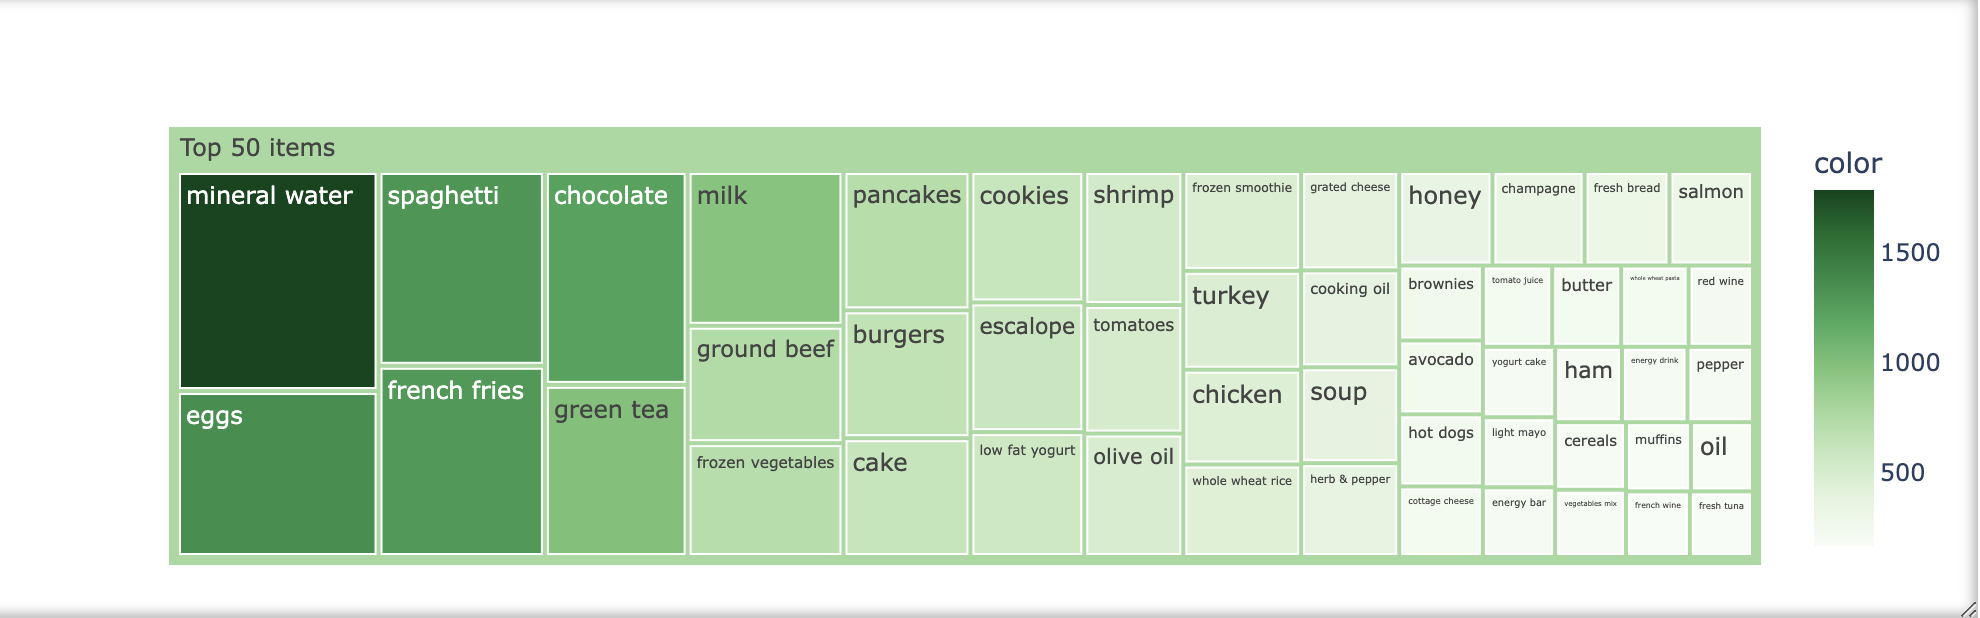Select the escalope tile

(x=1027, y=367)
